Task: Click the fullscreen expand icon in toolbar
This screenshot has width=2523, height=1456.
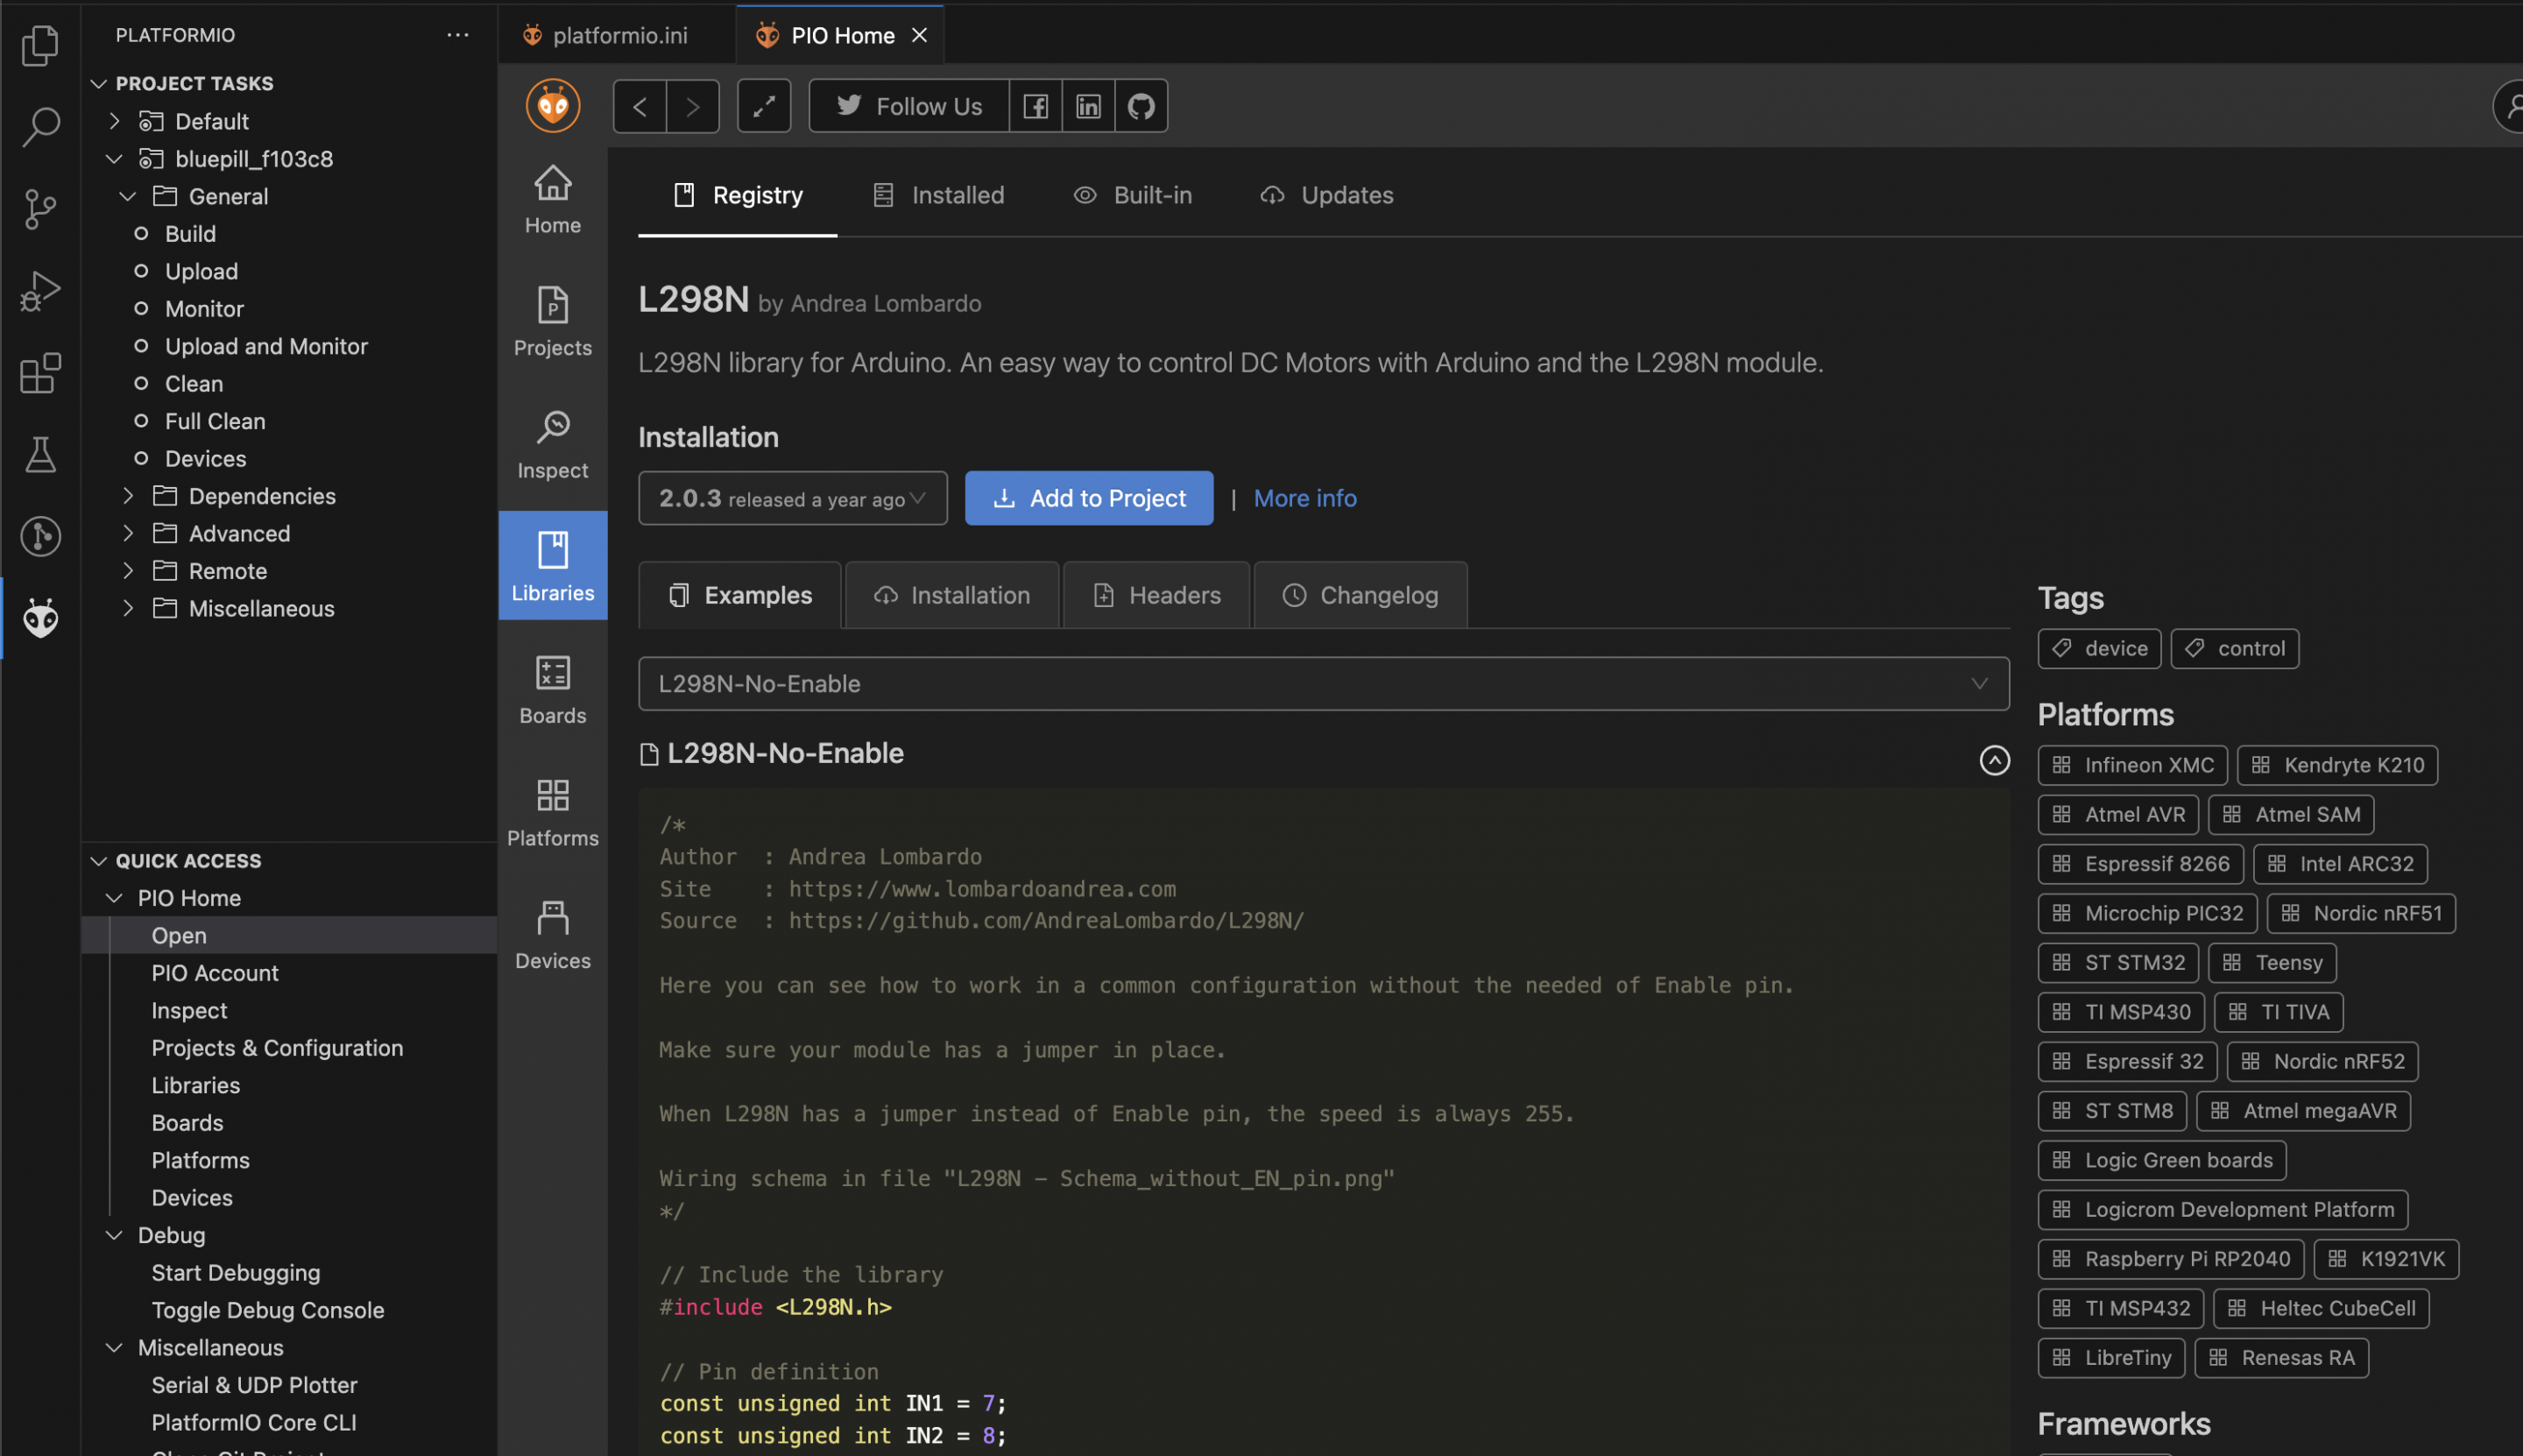Action: [x=764, y=106]
